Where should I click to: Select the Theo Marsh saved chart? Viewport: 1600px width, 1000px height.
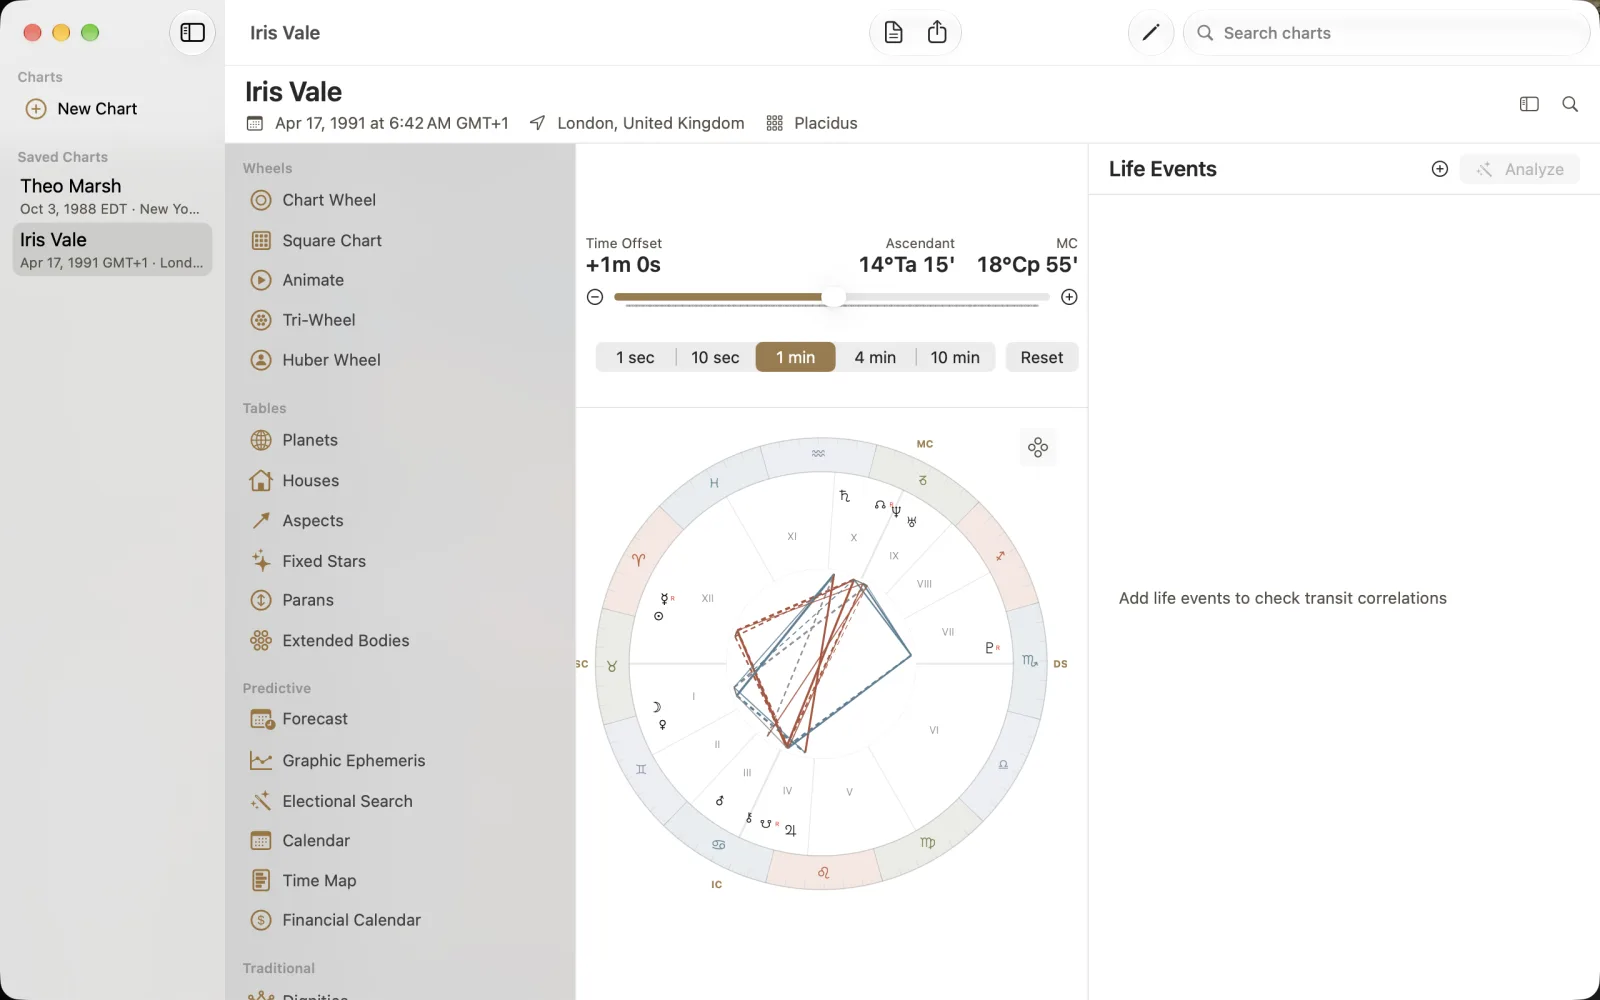[112, 196]
